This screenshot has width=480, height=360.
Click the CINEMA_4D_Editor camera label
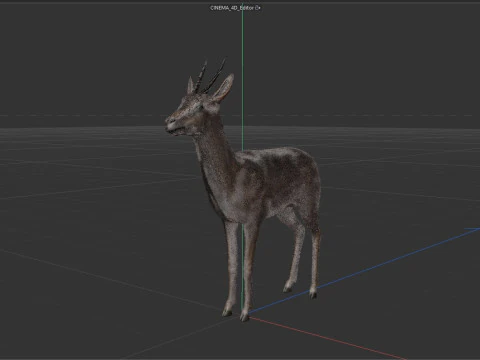point(233,8)
